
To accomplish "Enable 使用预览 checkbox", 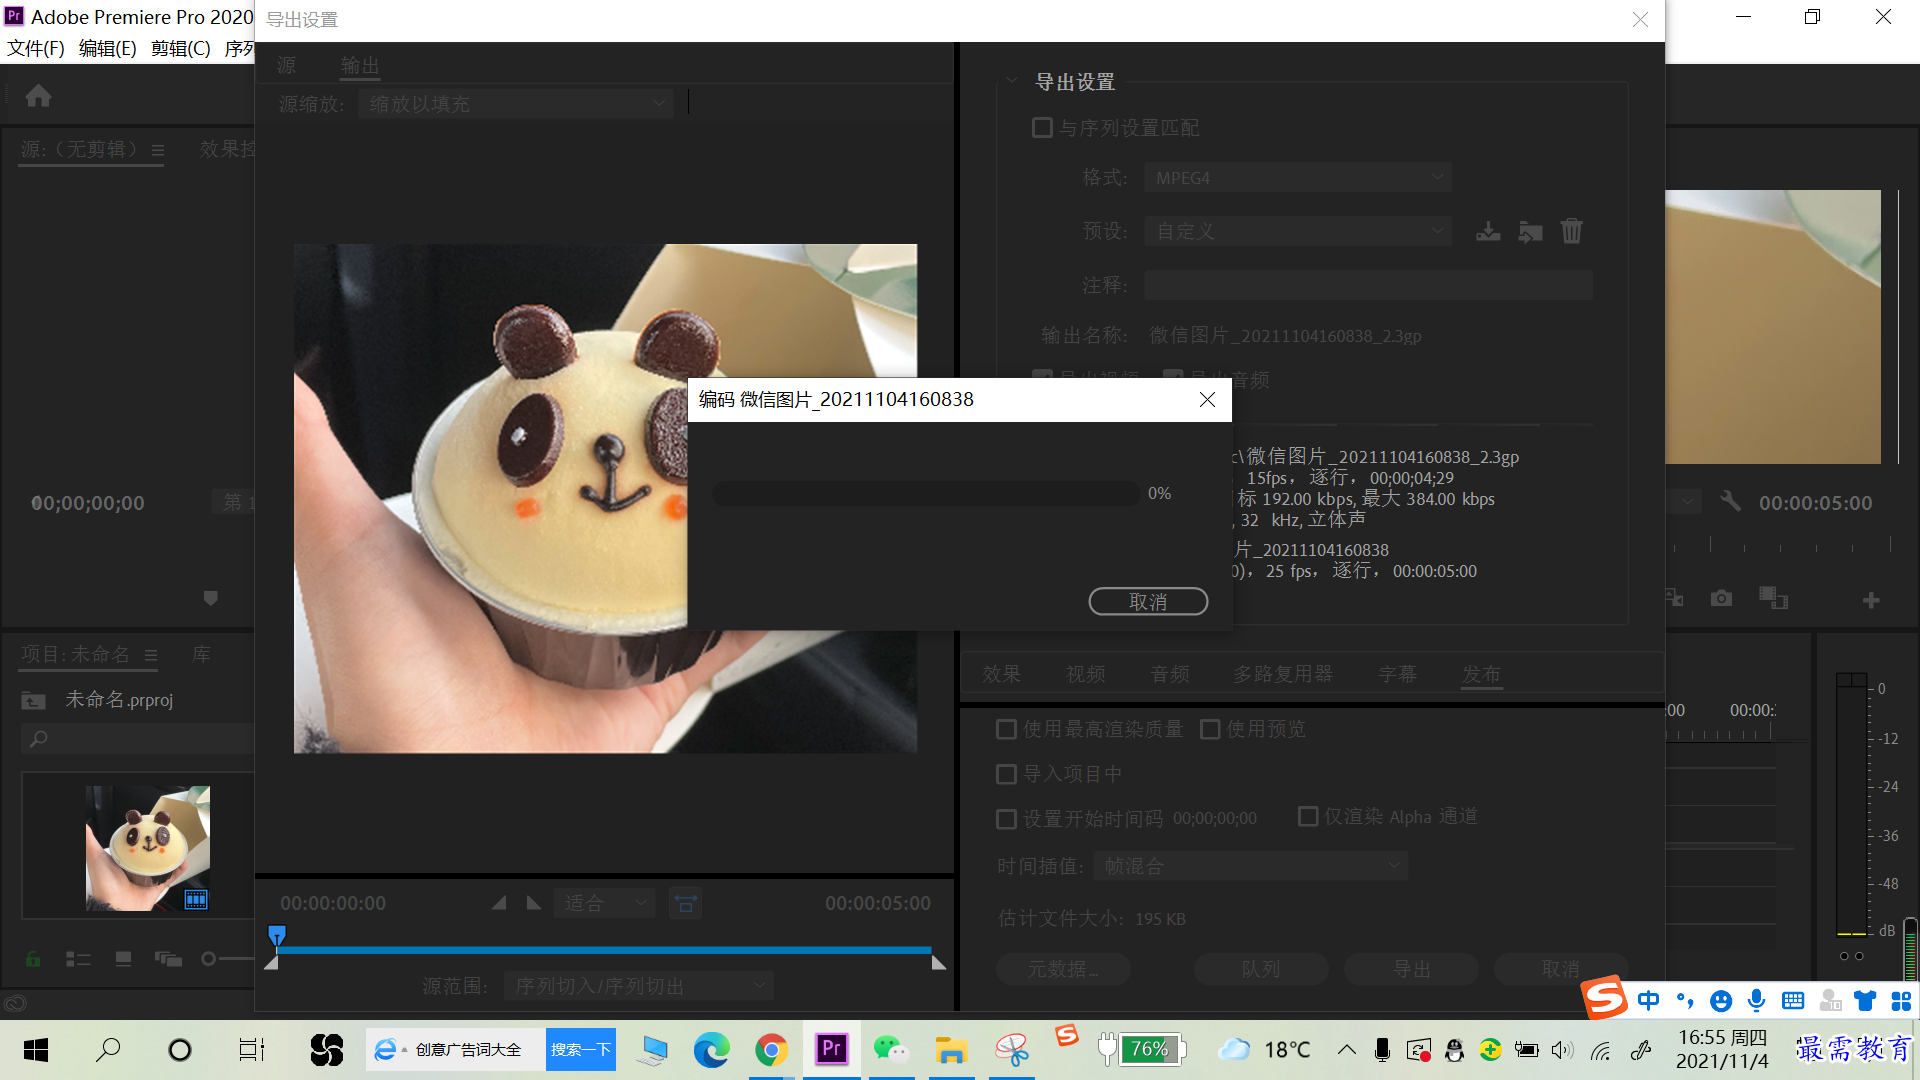I will pos(1210,729).
